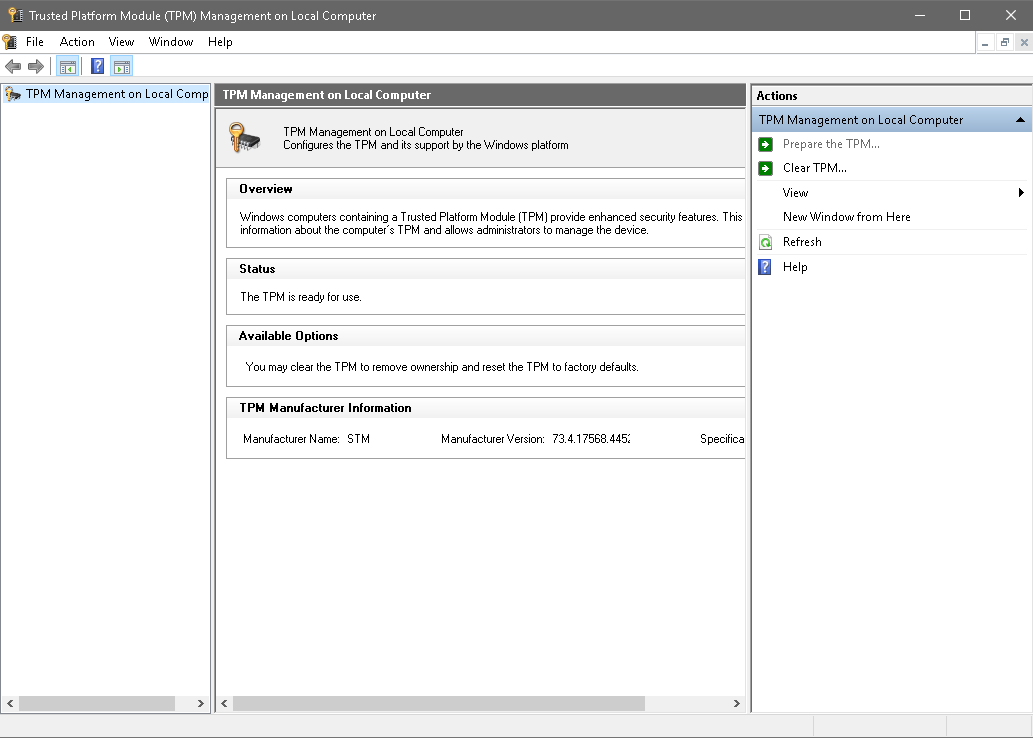The width and height of the screenshot is (1033, 738).
Task: Click the 'Manufacturer Version:' label
Action: [493, 439]
